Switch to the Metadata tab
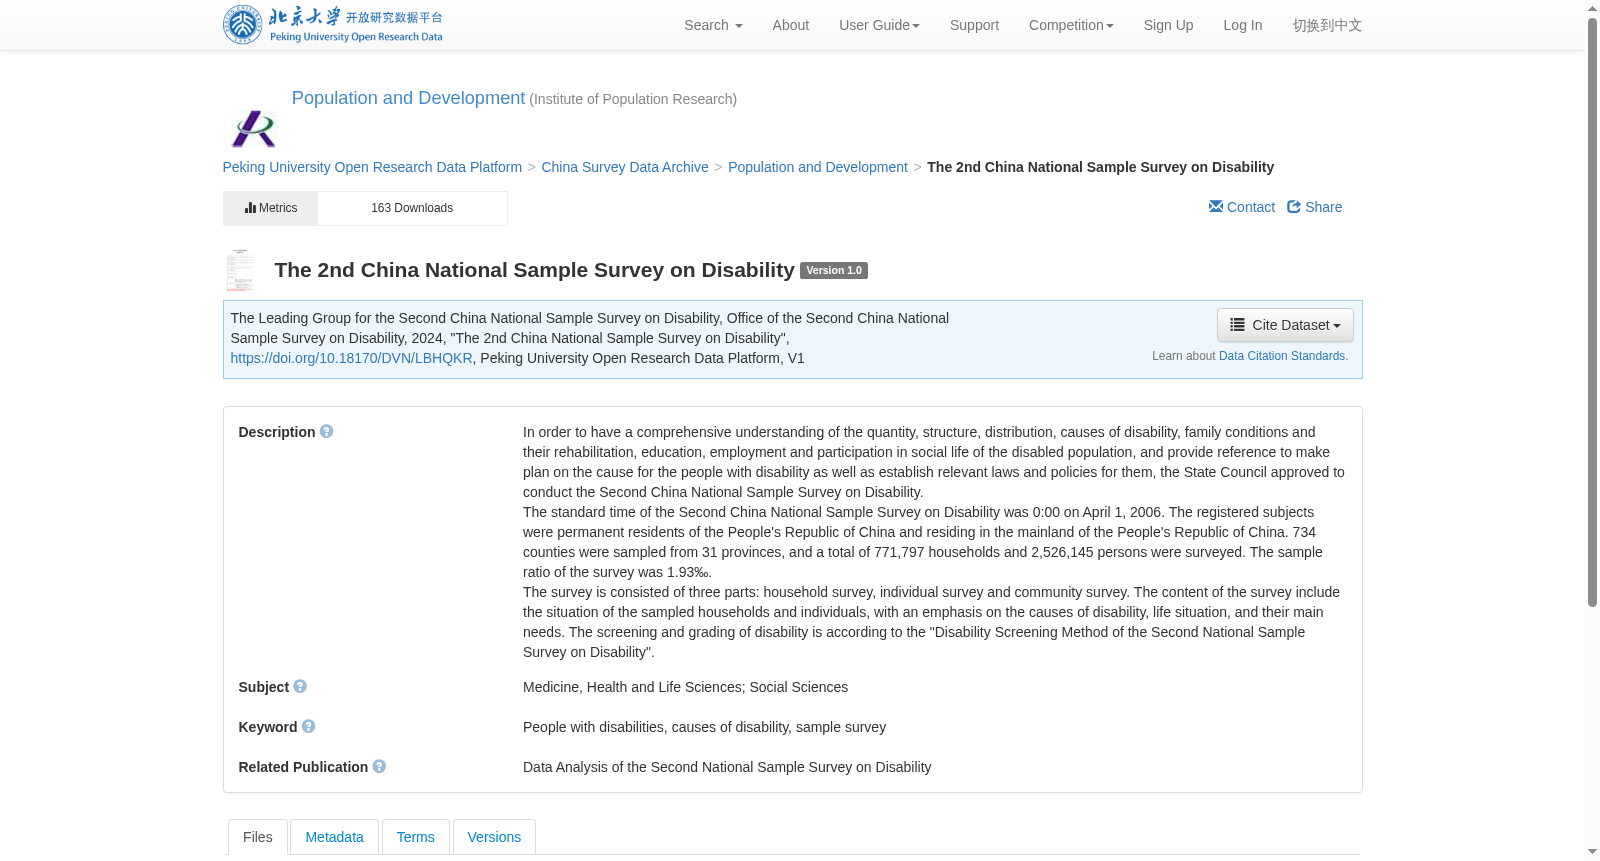1600x861 pixels. point(334,837)
